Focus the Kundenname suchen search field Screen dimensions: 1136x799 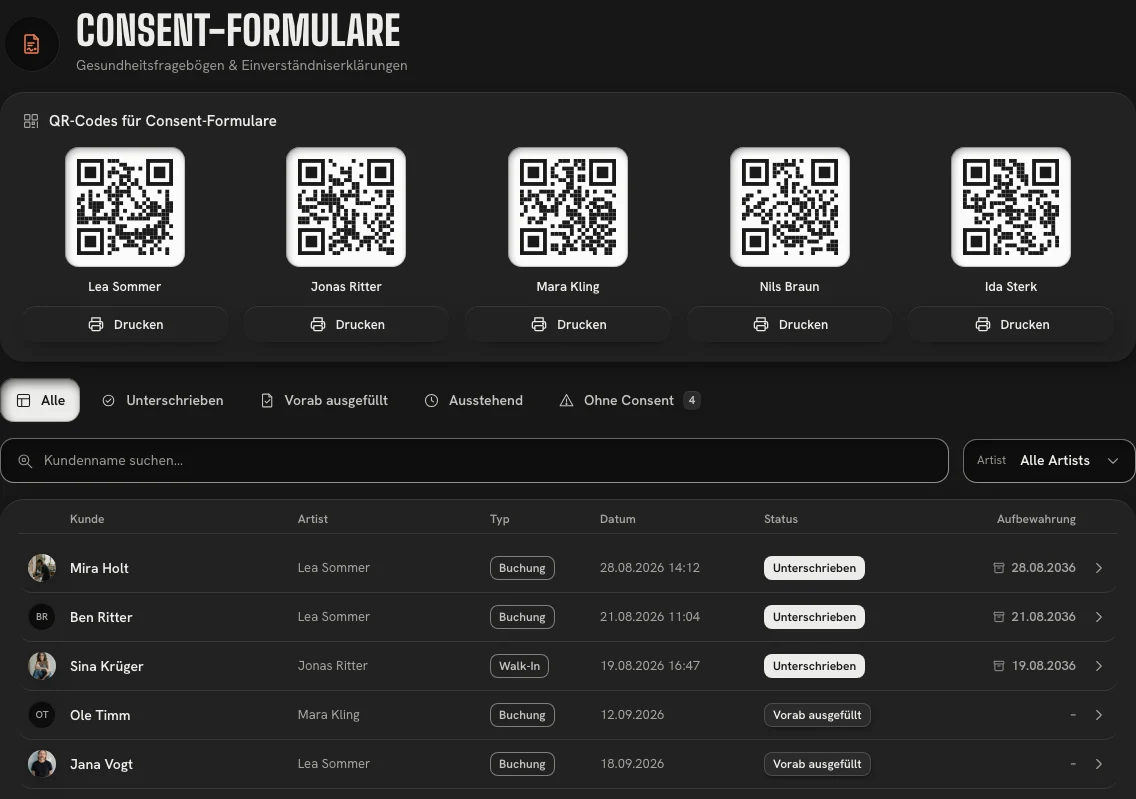[475, 461]
